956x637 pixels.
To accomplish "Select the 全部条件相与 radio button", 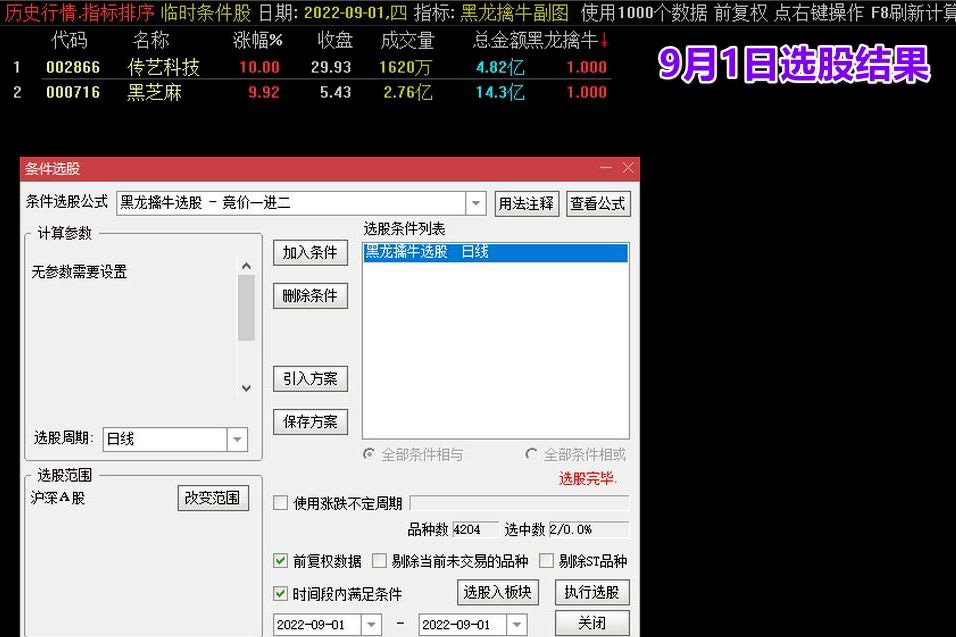I will tap(368, 454).
